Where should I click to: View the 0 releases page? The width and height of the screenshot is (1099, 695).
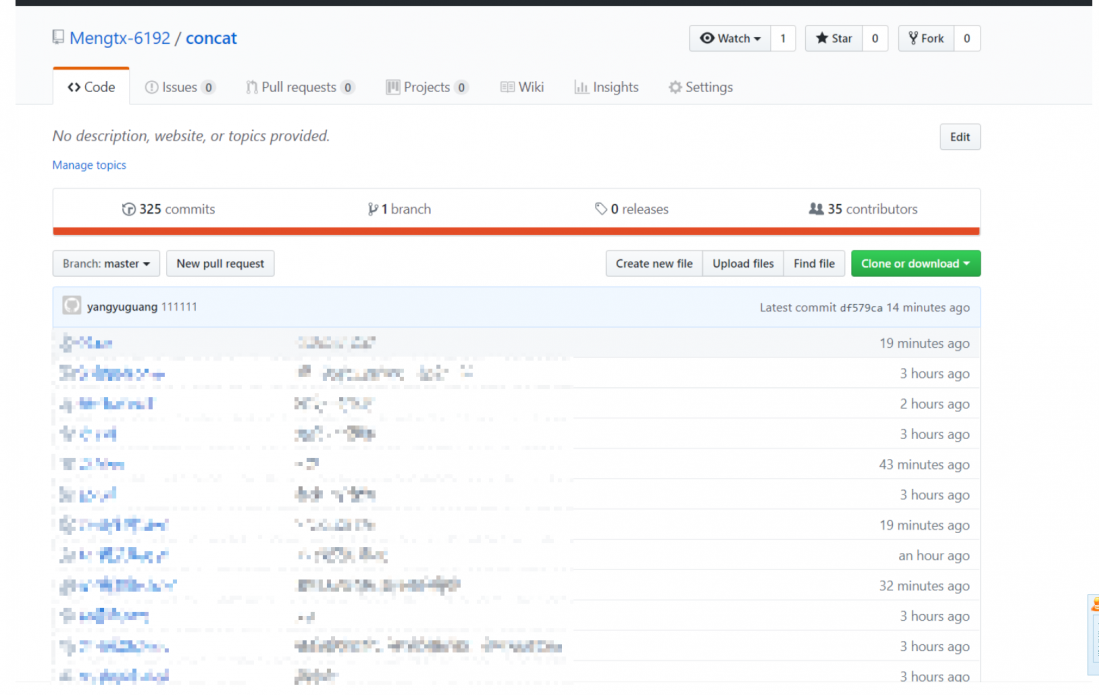click(632, 209)
